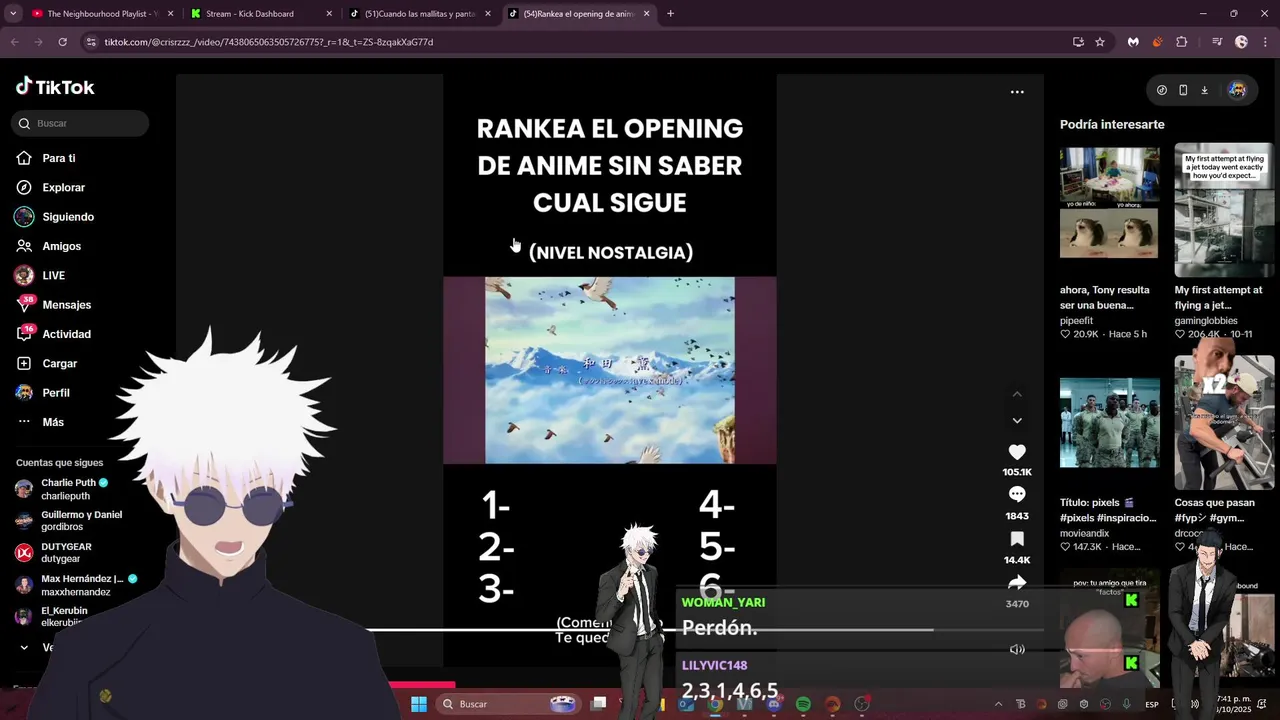Toggle video mute with speaker icon
The width and height of the screenshot is (1280, 720).
coord(1017,649)
